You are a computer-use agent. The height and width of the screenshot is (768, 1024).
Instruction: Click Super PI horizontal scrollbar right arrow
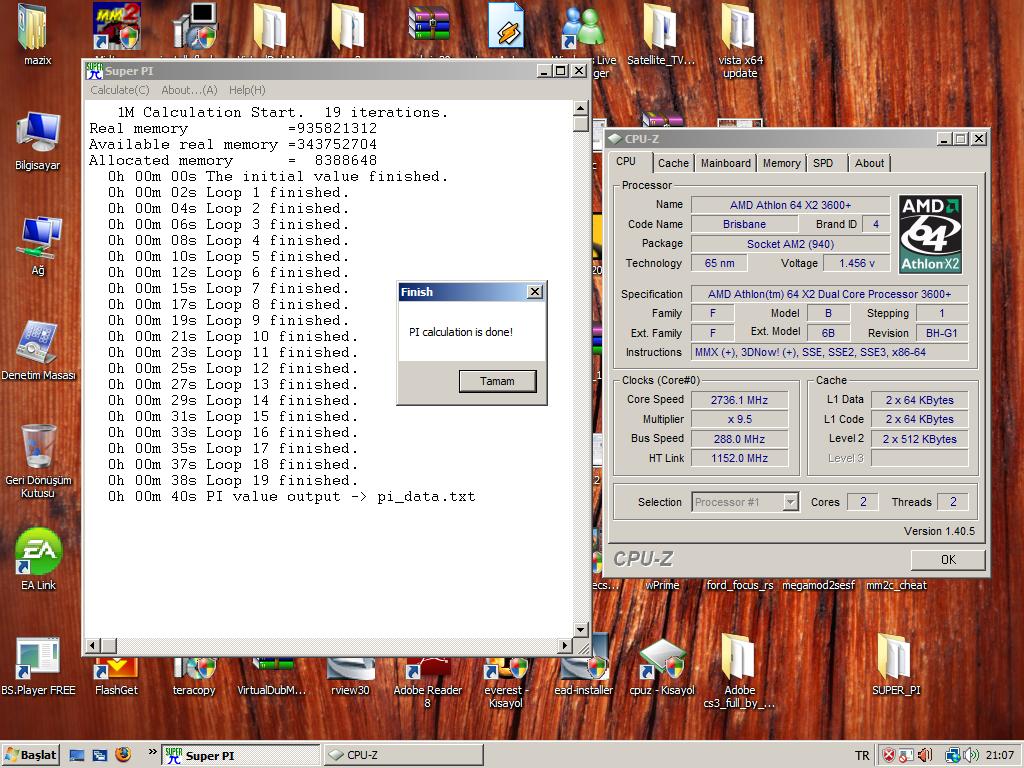pos(566,646)
